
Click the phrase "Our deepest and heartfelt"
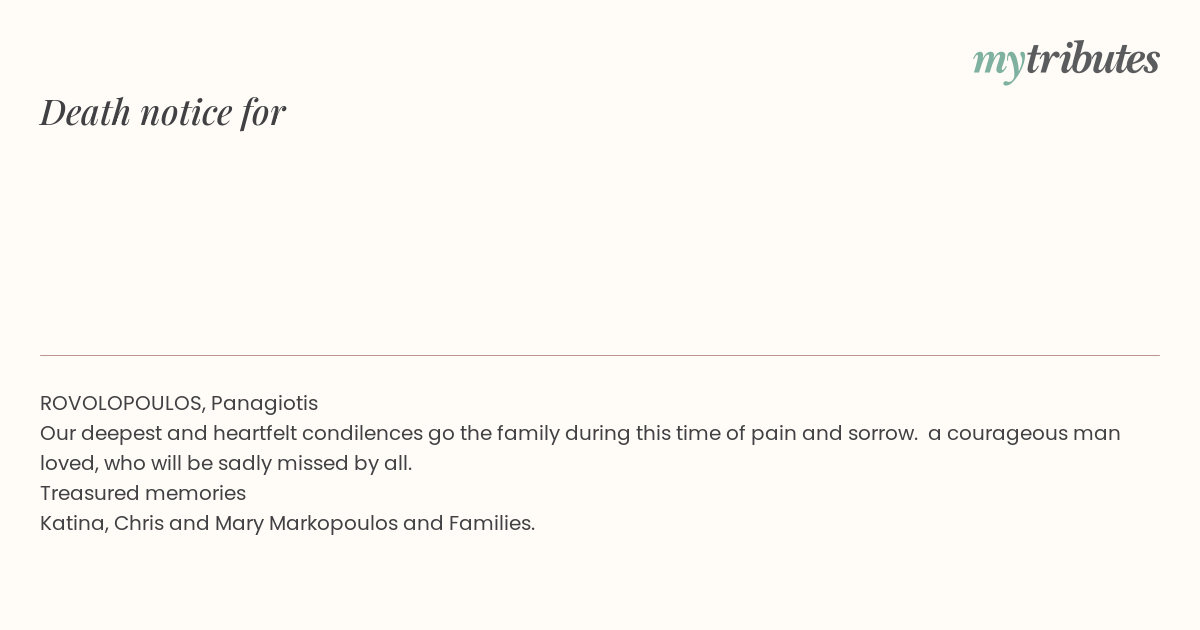pyautogui.click(x=168, y=434)
